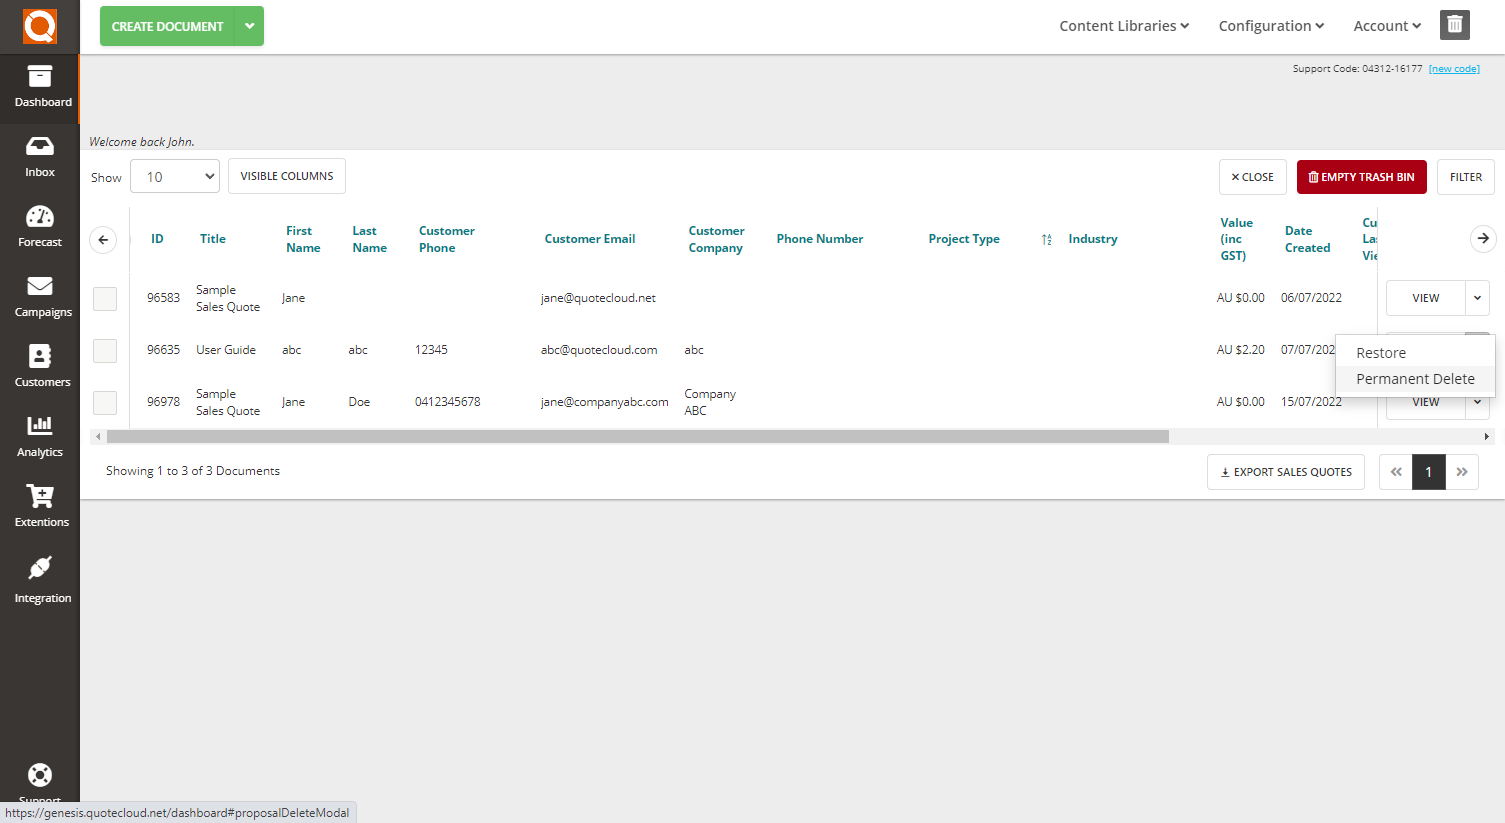The height and width of the screenshot is (823, 1505).
Task: Click the trash bin icon in the top bar
Action: pos(1454,25)
